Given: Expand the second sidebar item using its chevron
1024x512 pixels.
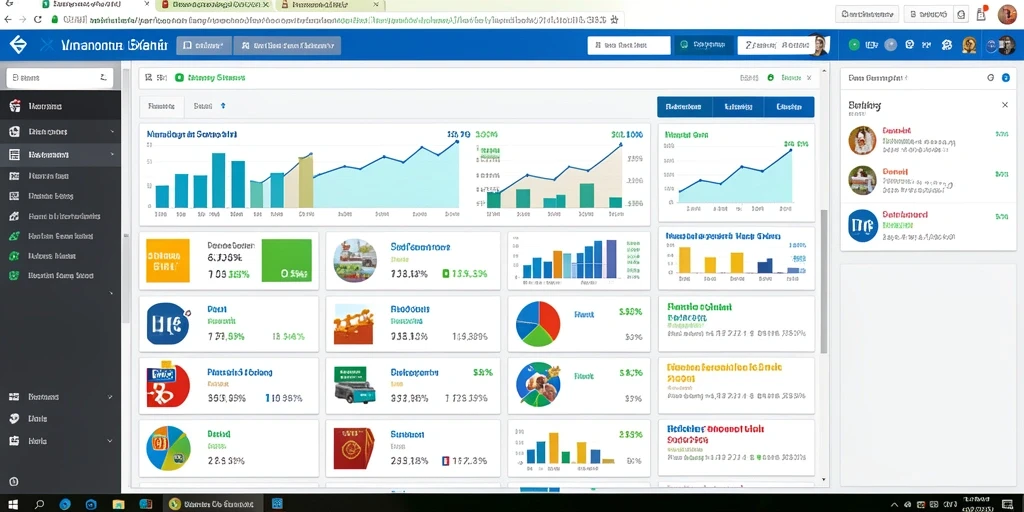Looking at the screenshot, I should [x=112, y=132].
